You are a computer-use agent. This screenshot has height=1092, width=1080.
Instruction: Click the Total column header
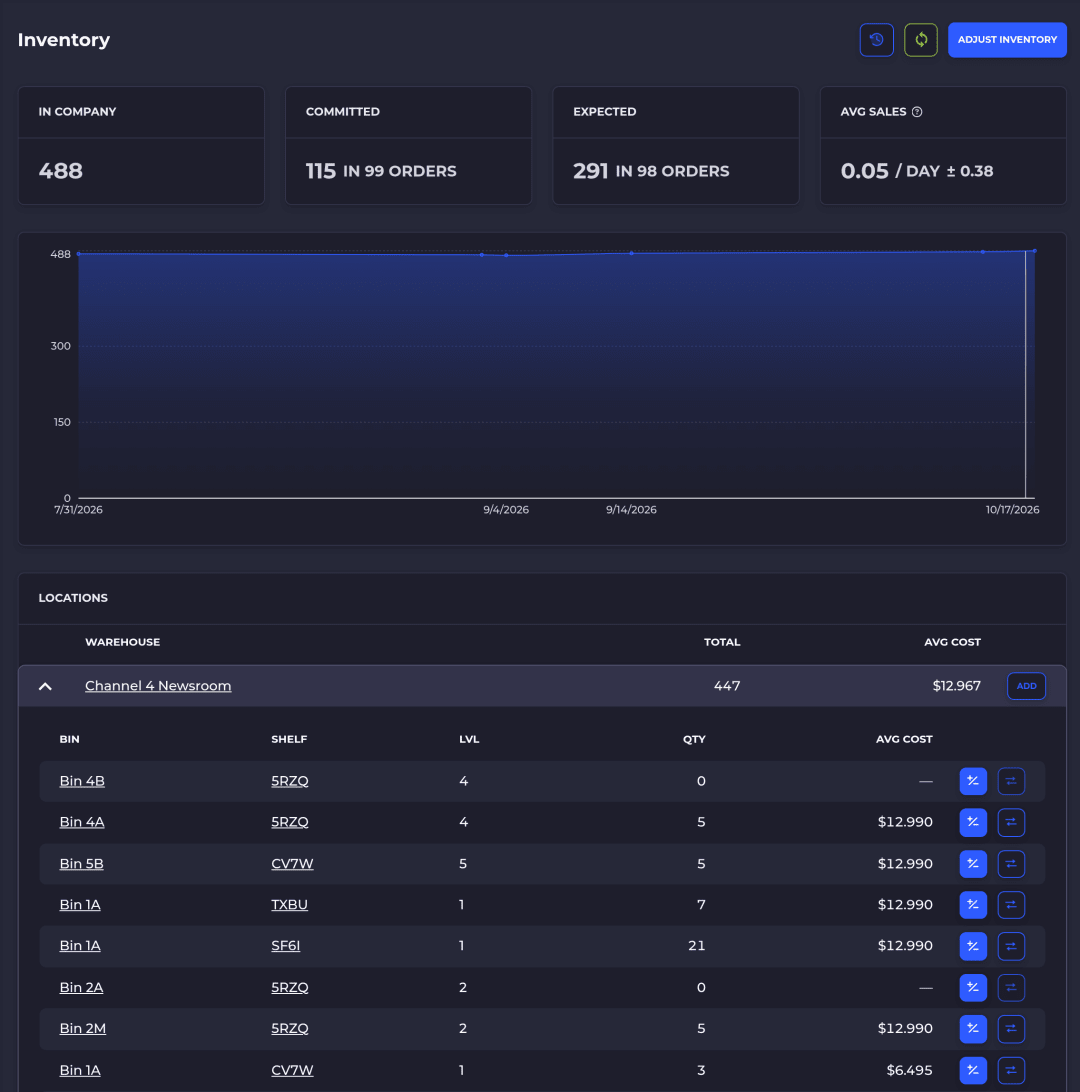point(722,642)
